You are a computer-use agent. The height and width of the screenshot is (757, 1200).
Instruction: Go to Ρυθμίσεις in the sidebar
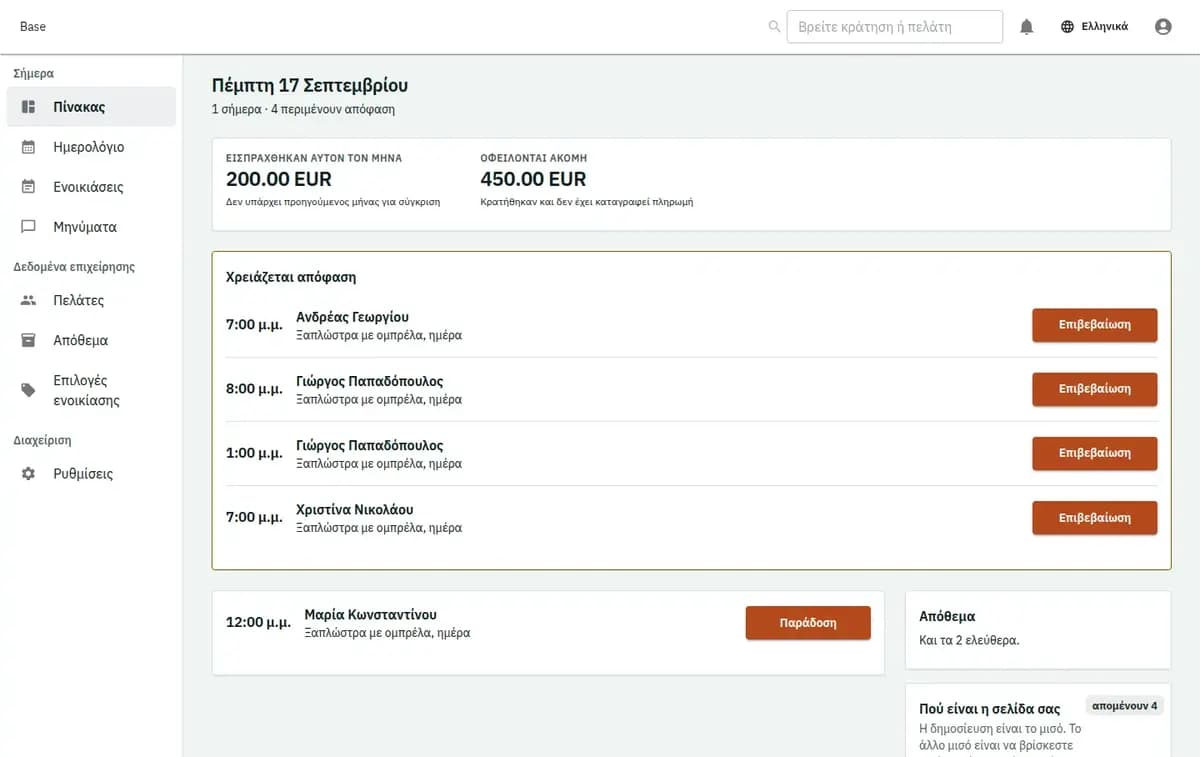(91, 474)
